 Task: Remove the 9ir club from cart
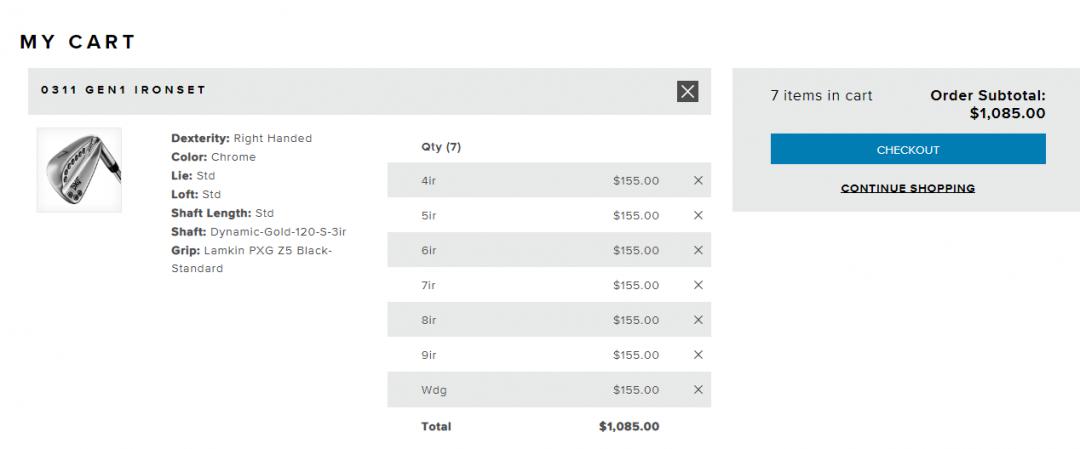[x=698, y=355]
